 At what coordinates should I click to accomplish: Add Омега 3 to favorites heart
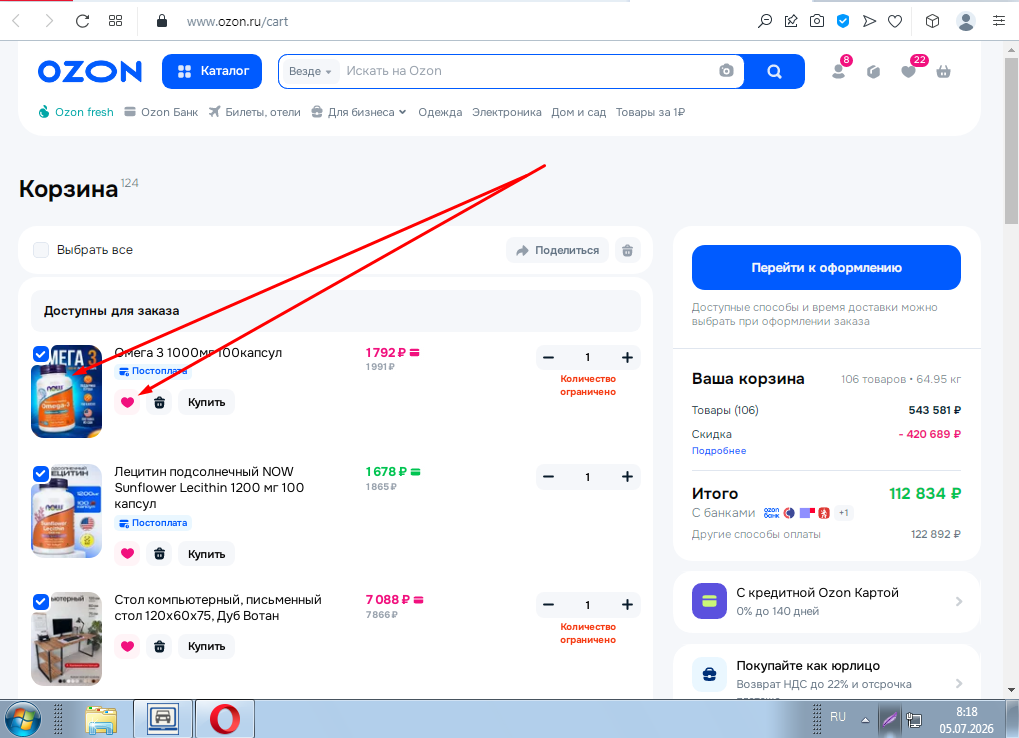point(127,402)
